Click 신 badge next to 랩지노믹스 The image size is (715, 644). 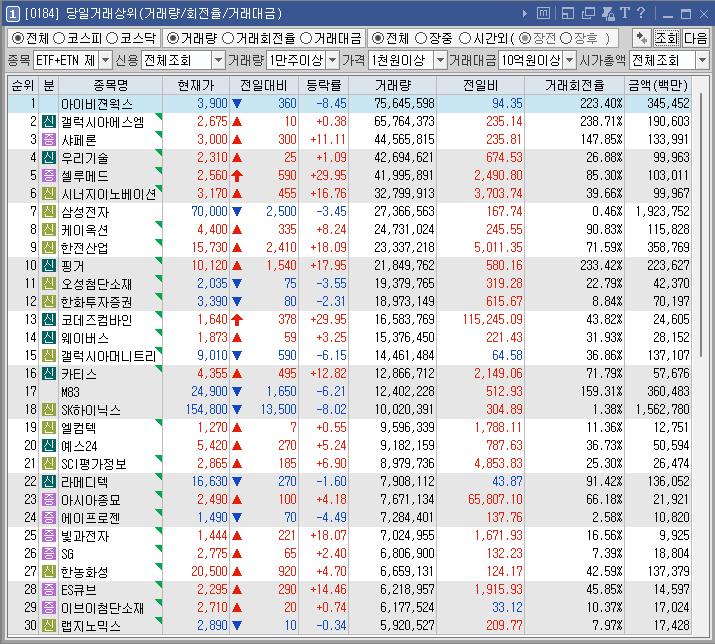point(49,625)
